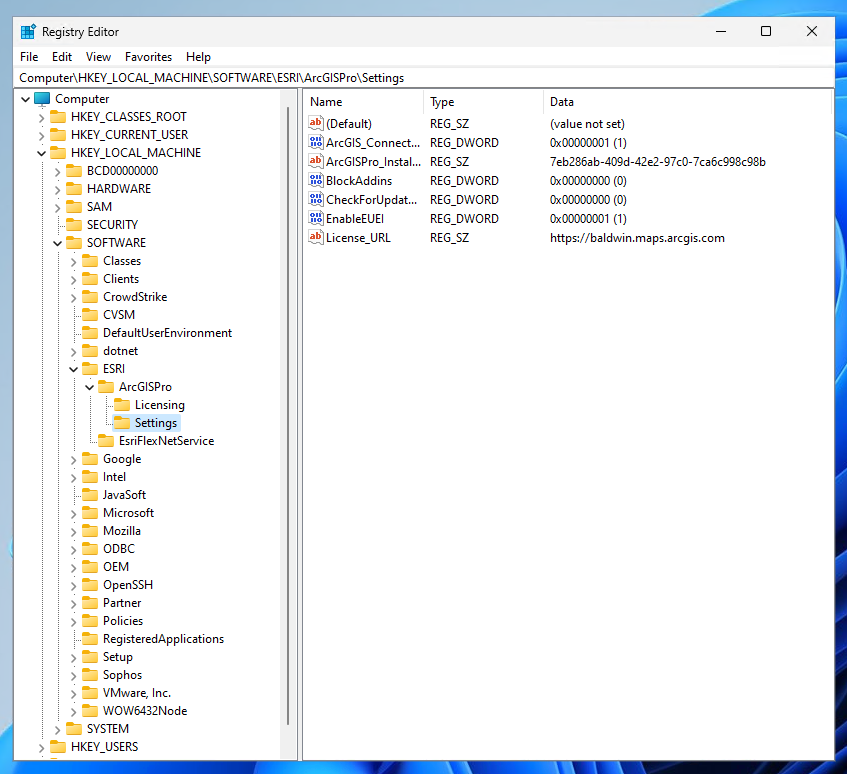Click the Policies folder icon
The image size is (847, 774).
[90, 621]
